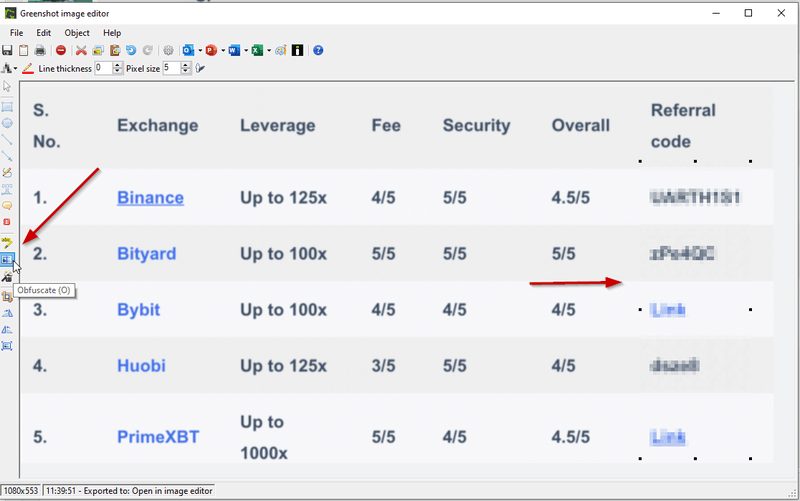Select the Highlight tool
The image size is (800, 501).
[x=7, y=242]
